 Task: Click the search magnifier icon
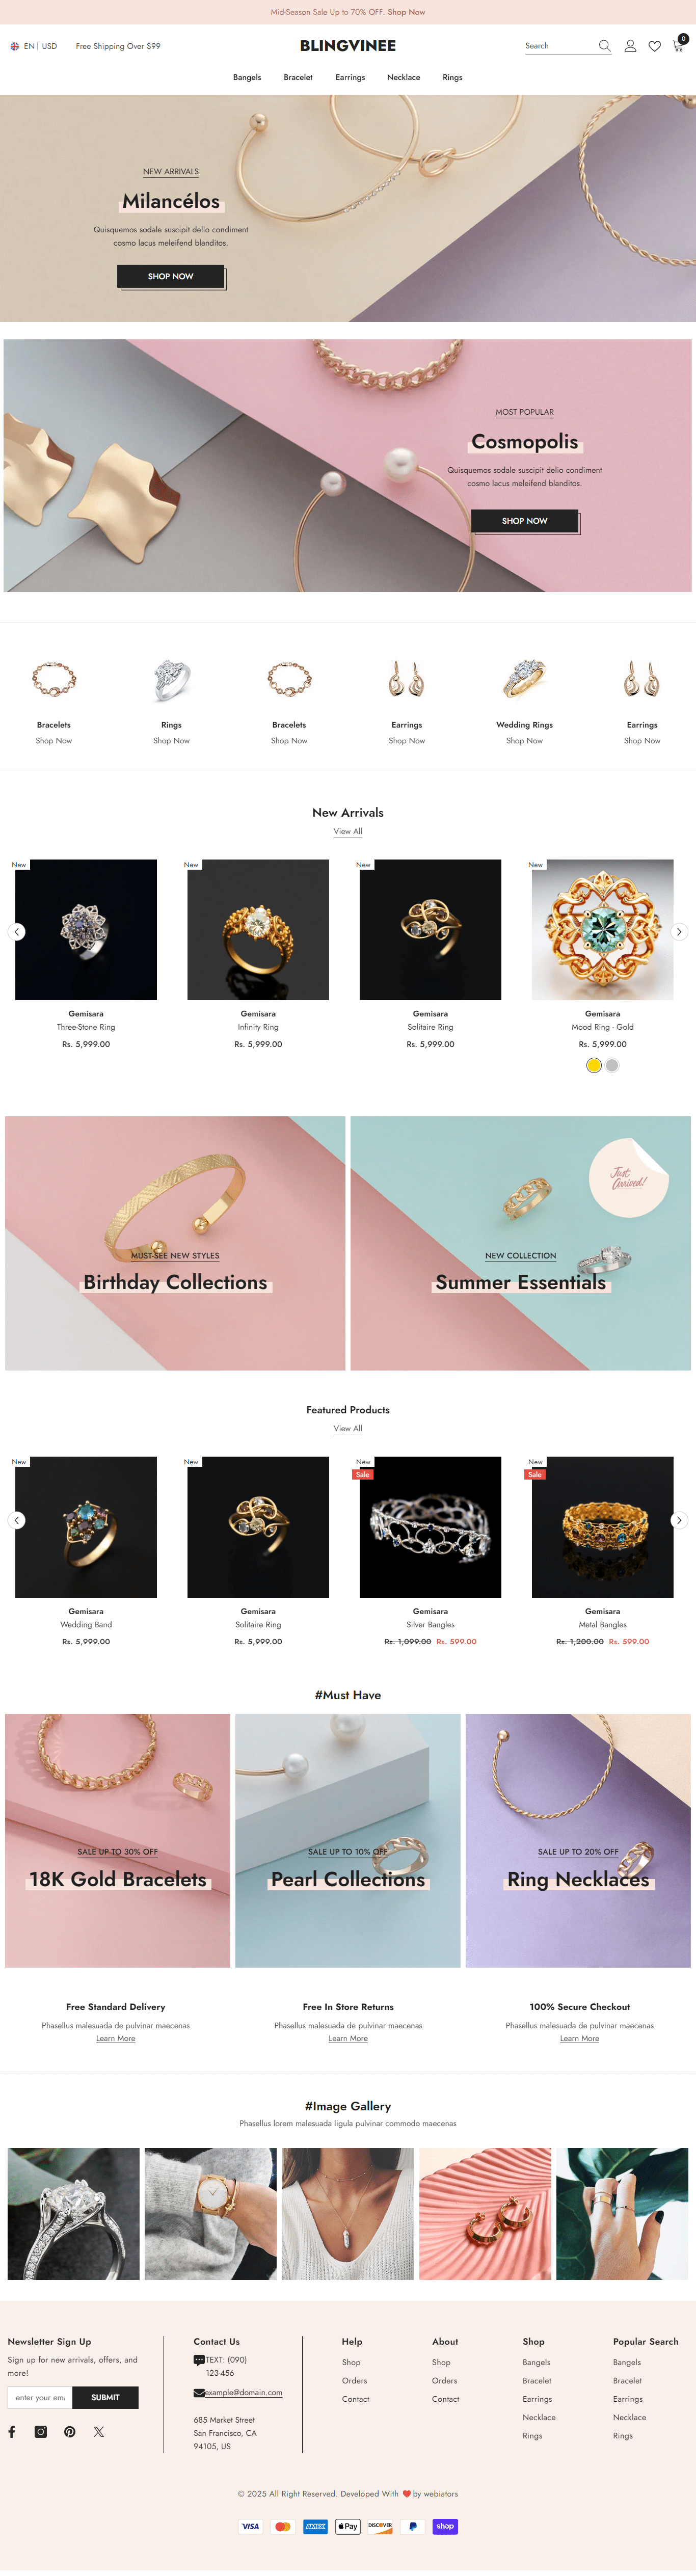point(604,46)
